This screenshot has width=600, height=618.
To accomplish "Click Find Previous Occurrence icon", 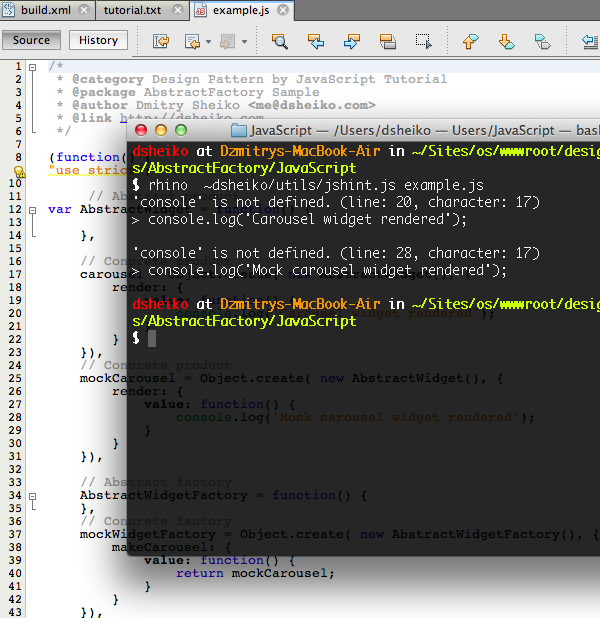I will tap(316, 41).
